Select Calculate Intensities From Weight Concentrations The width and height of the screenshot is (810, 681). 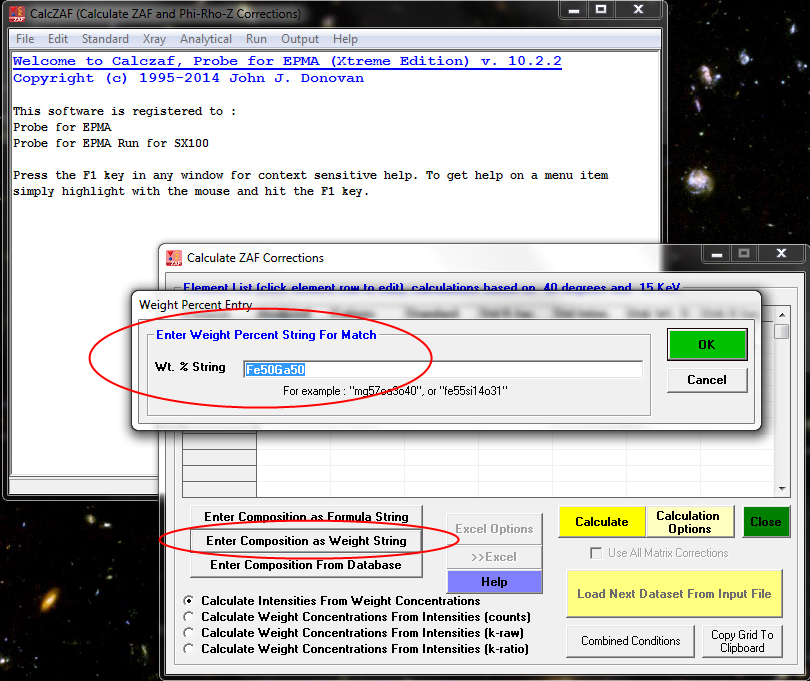(189, 601)
